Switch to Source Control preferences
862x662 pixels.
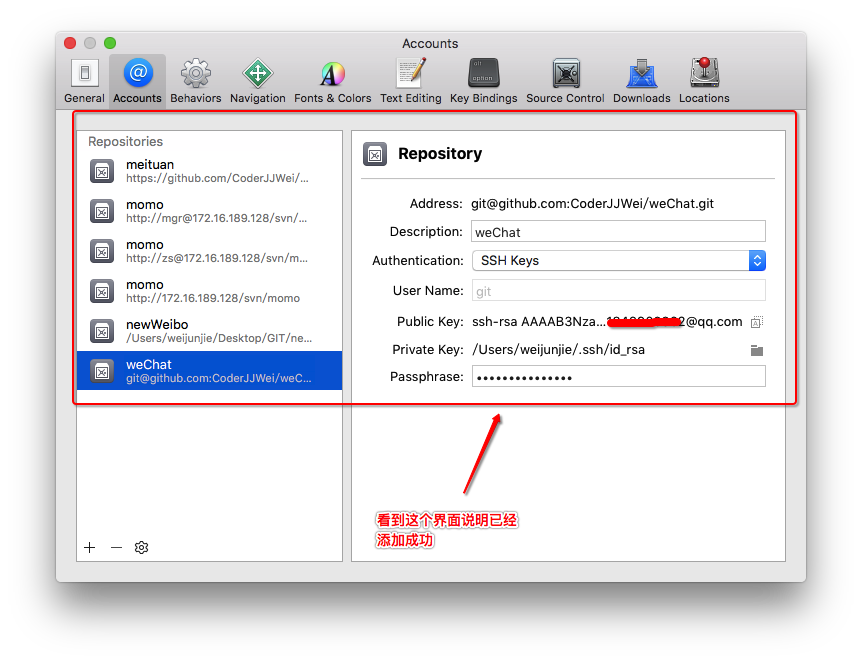(565, 81)
